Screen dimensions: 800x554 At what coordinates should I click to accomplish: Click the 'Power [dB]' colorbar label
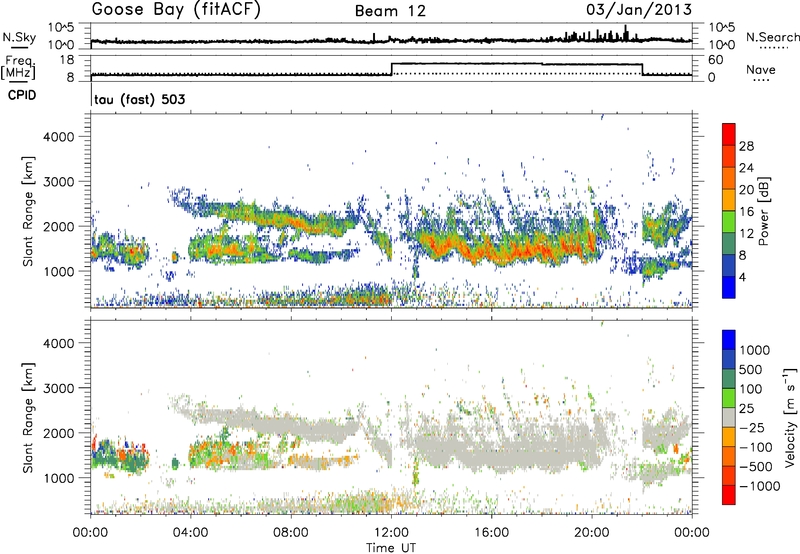763,211
